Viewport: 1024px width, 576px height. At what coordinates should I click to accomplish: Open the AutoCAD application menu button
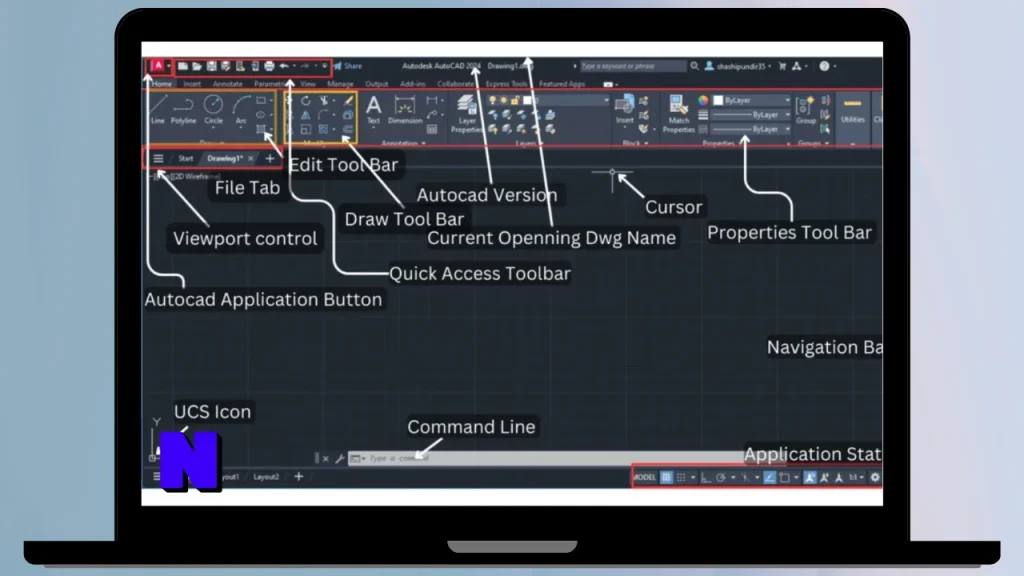click(158, 66)
